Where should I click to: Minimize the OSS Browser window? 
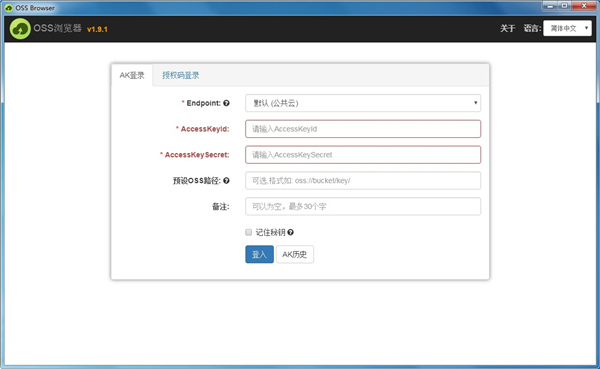tap(550, 6)
